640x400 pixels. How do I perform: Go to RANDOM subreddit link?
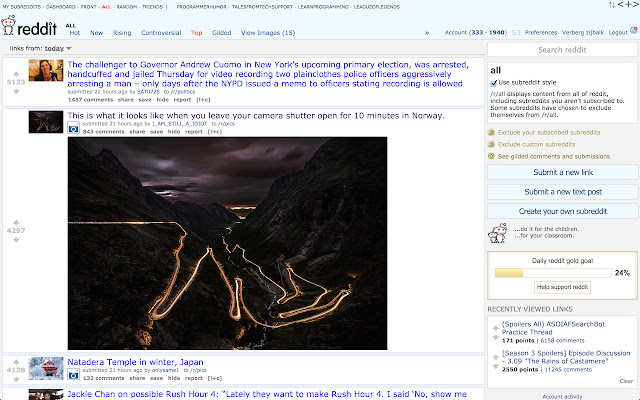coord(127,7)
